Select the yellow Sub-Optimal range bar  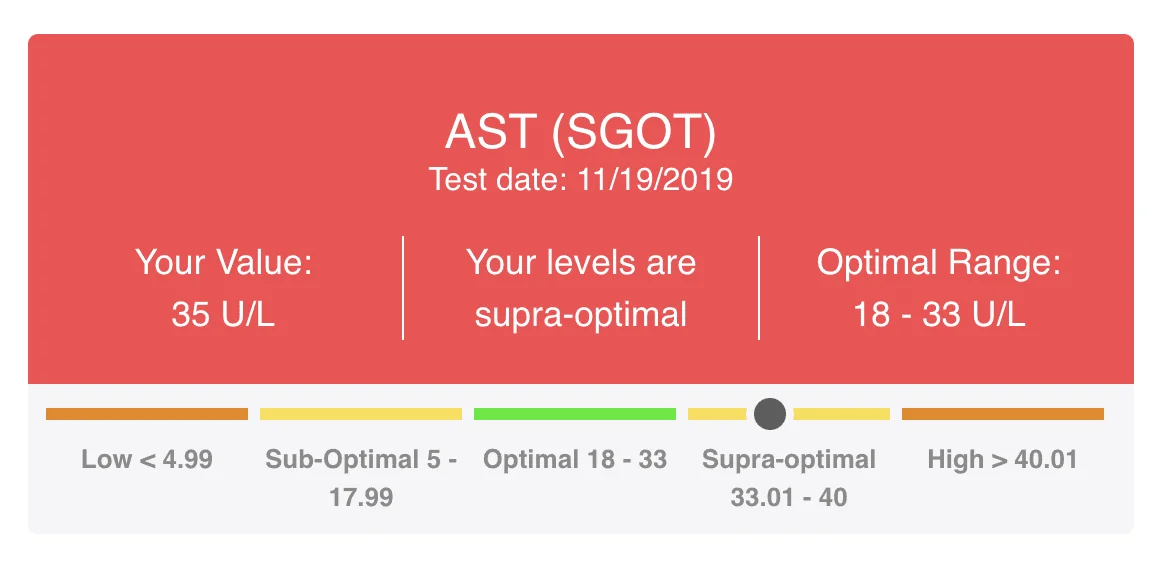tap(361, 414)
